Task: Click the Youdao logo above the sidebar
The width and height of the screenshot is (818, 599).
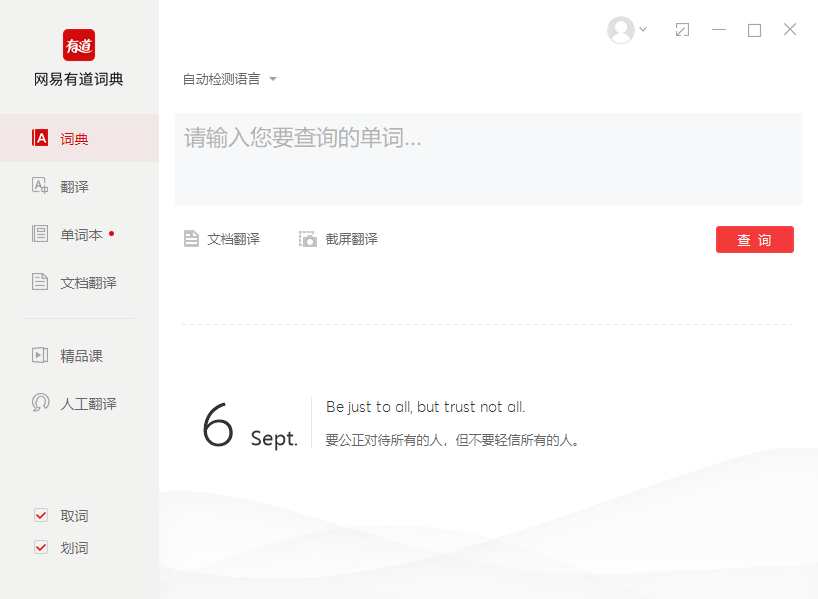Action: (x=78, y=44)
